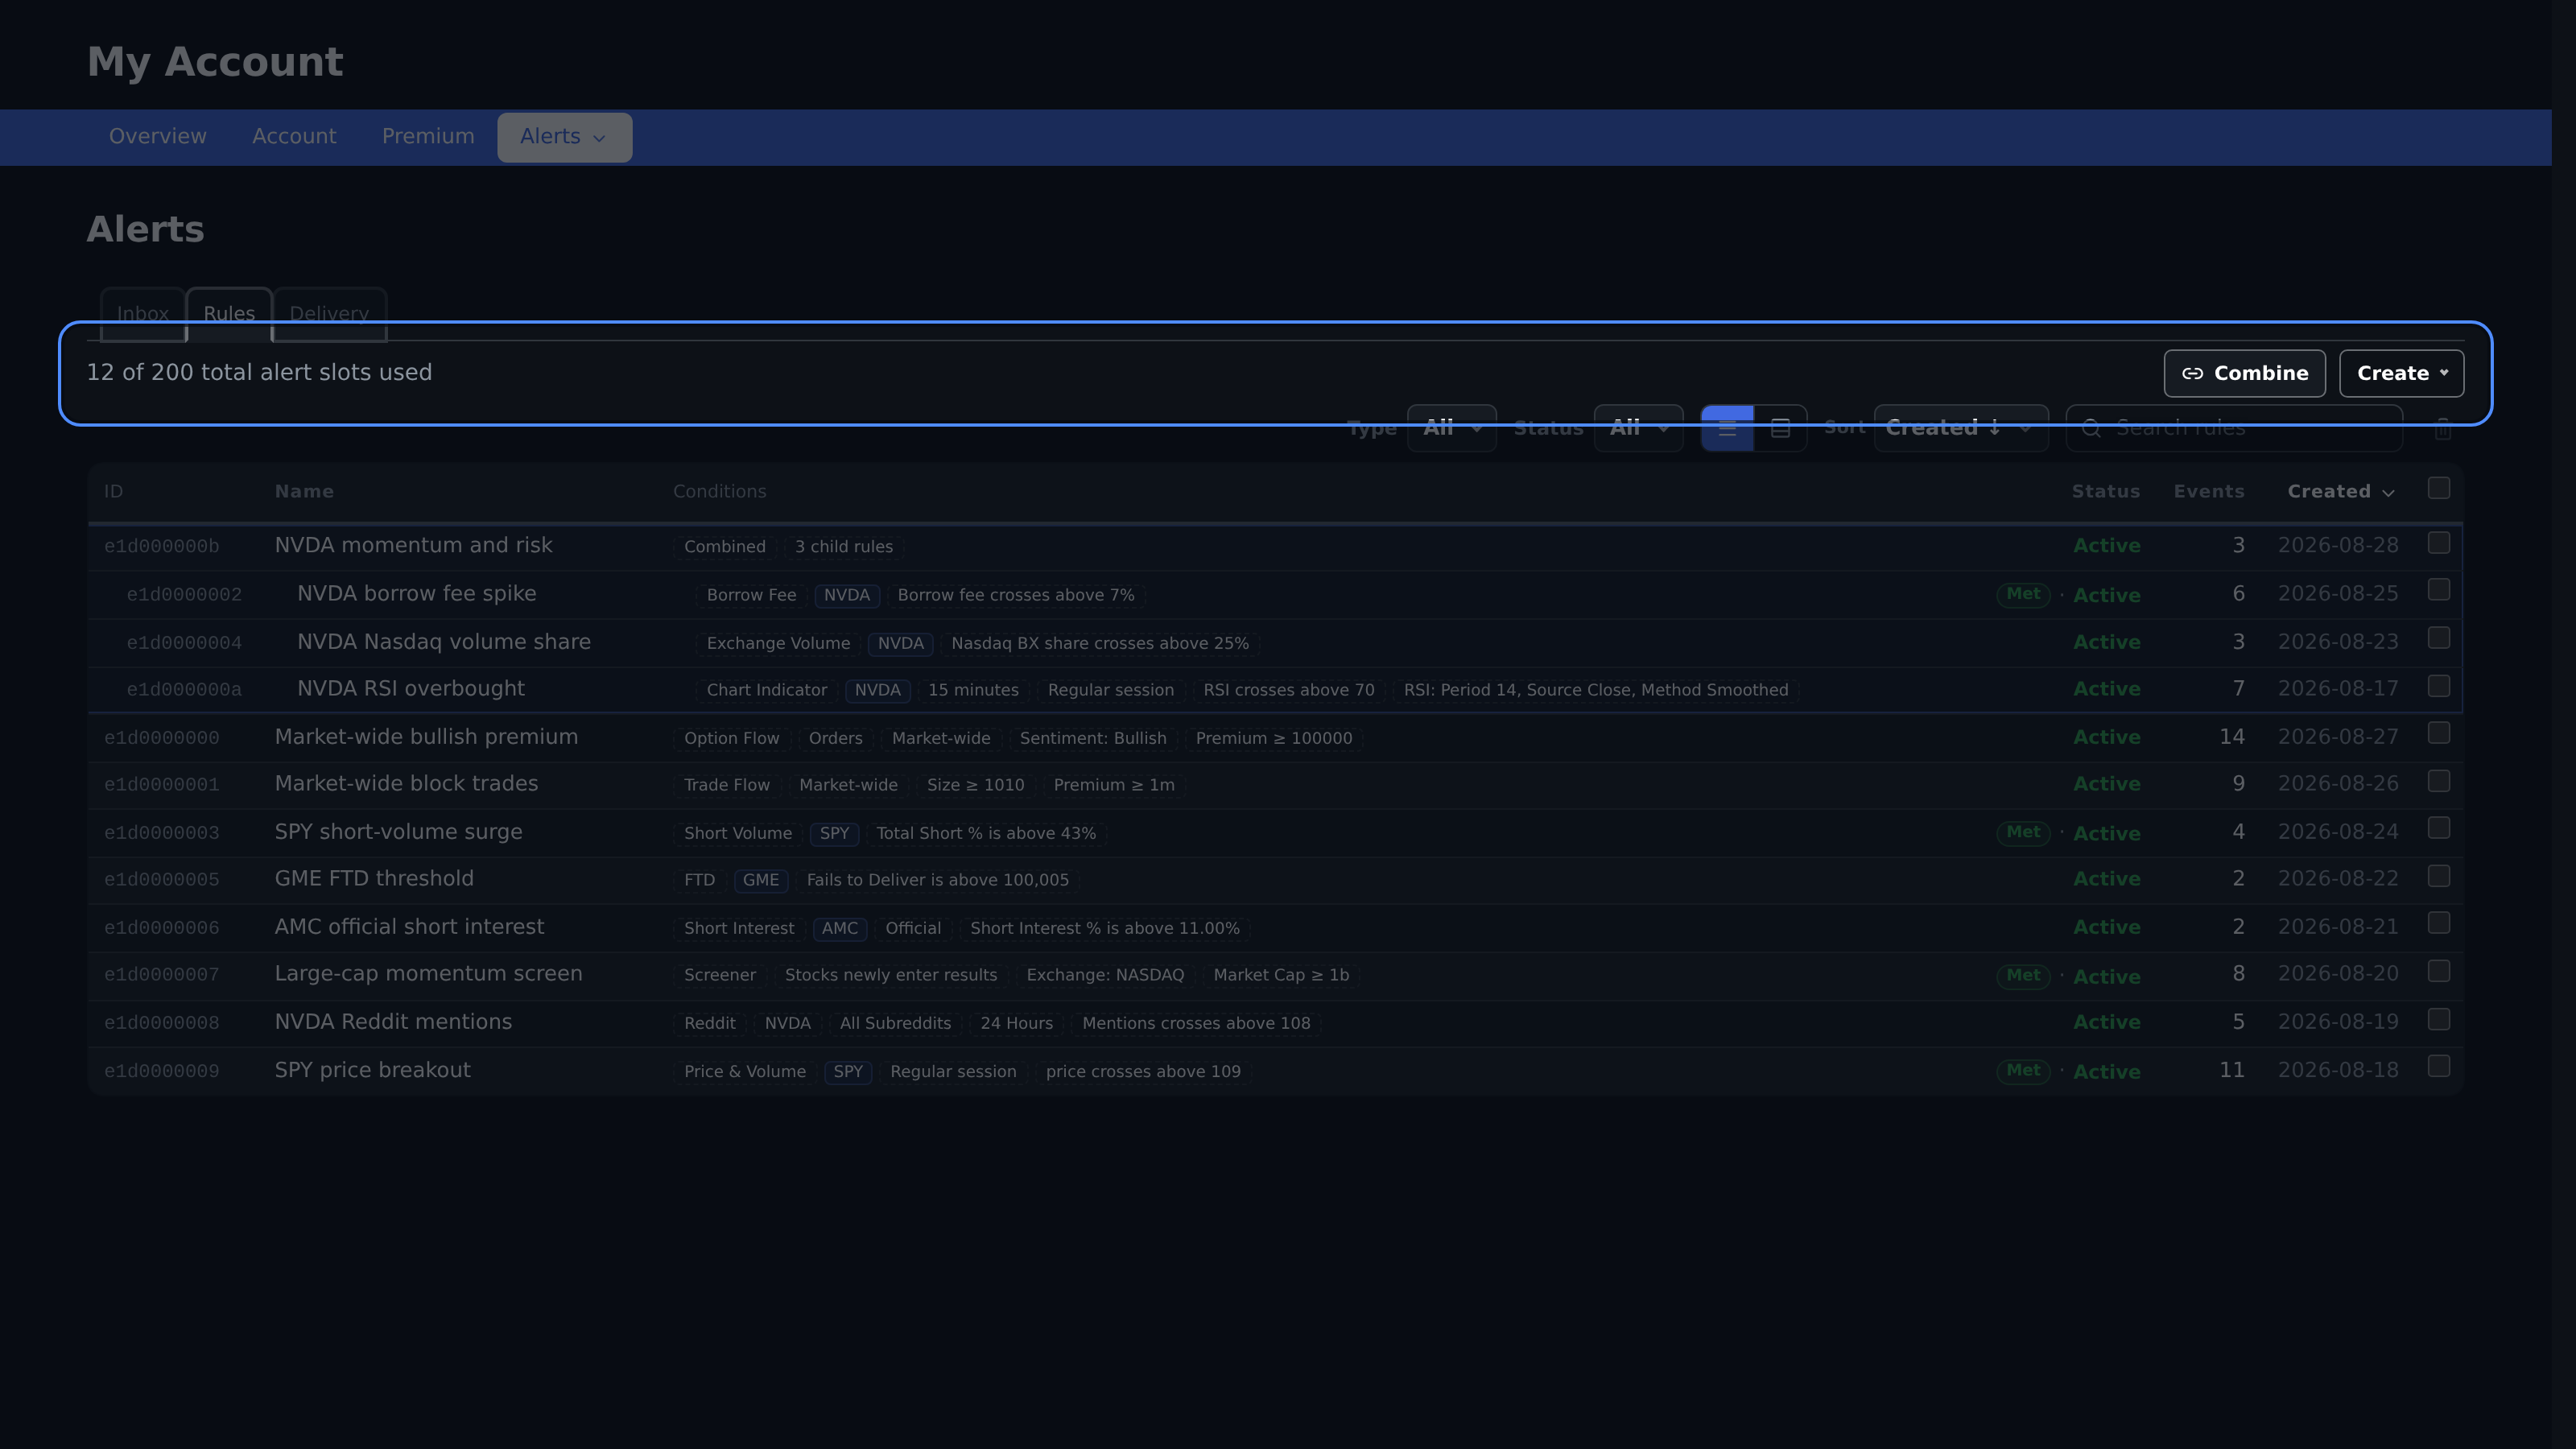2576x1449 pixels.
Task: Click the Status column header
Action: click(x=2106, y=492)
